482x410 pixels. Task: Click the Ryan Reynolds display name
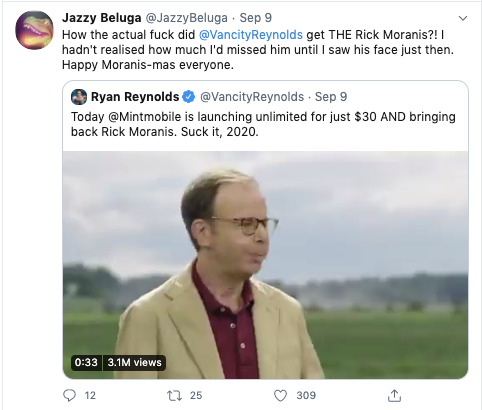pyautogui.click(x=135, y=97)
